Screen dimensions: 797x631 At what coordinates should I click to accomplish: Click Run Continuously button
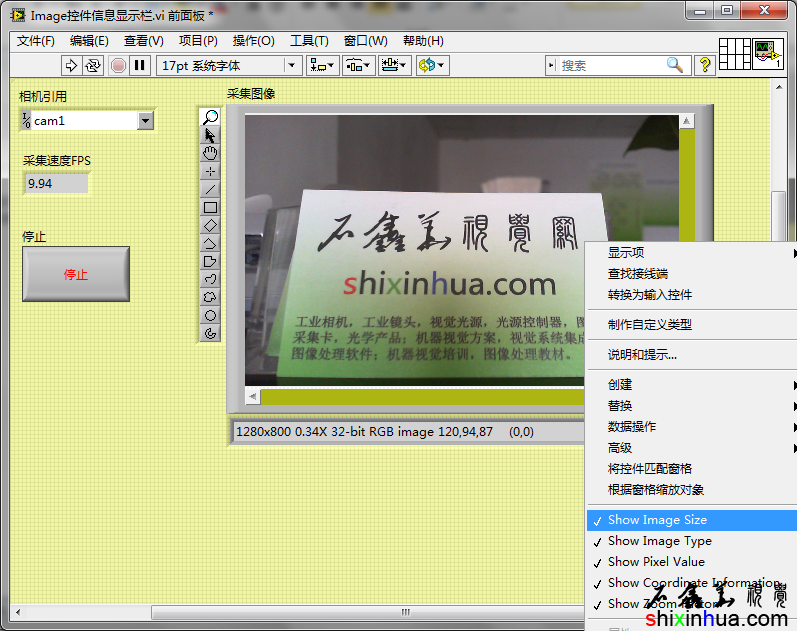[93, 65]
